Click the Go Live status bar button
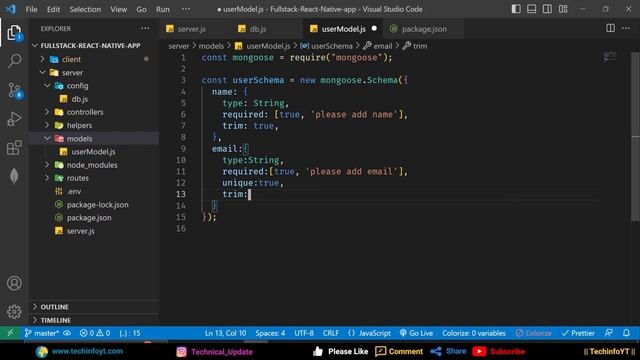The width and height of the screenshot is (640, 360). click(416, 333)
